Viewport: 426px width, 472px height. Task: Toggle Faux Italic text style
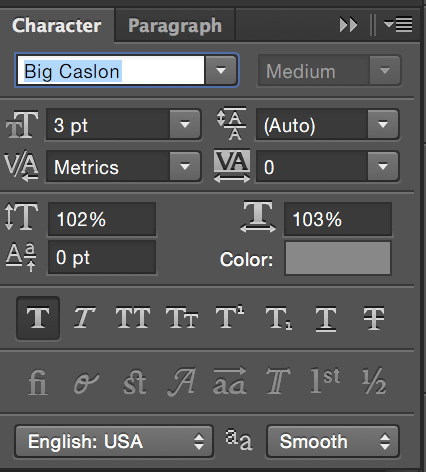[84, 318]
